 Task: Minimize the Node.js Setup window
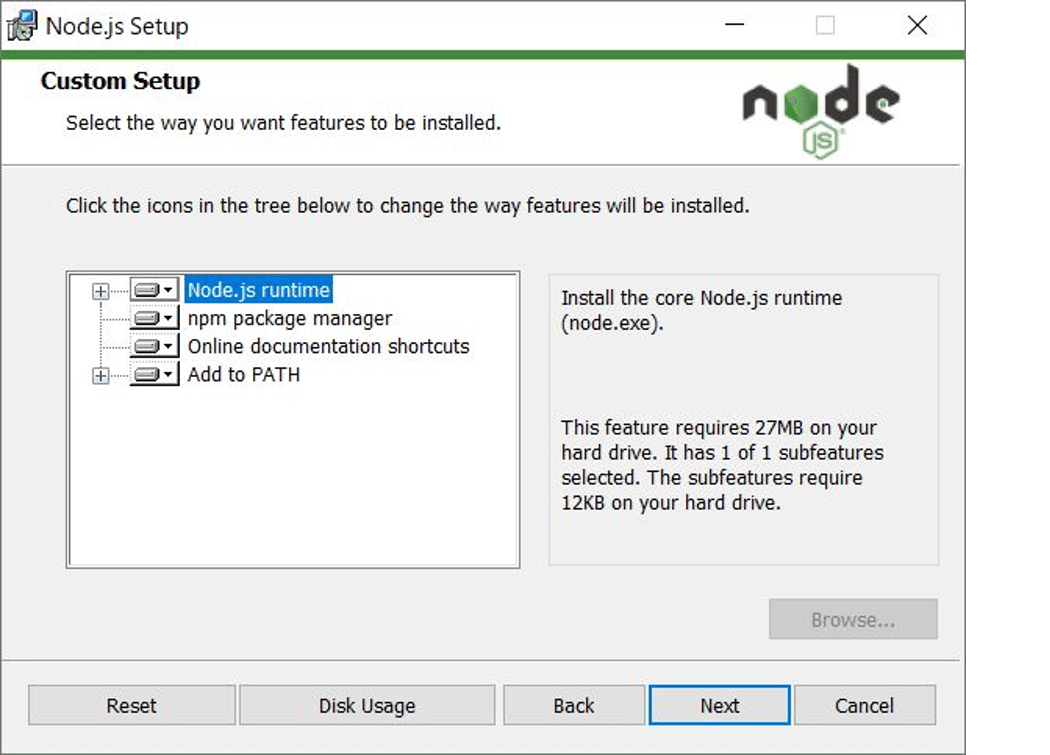point(735,25)
